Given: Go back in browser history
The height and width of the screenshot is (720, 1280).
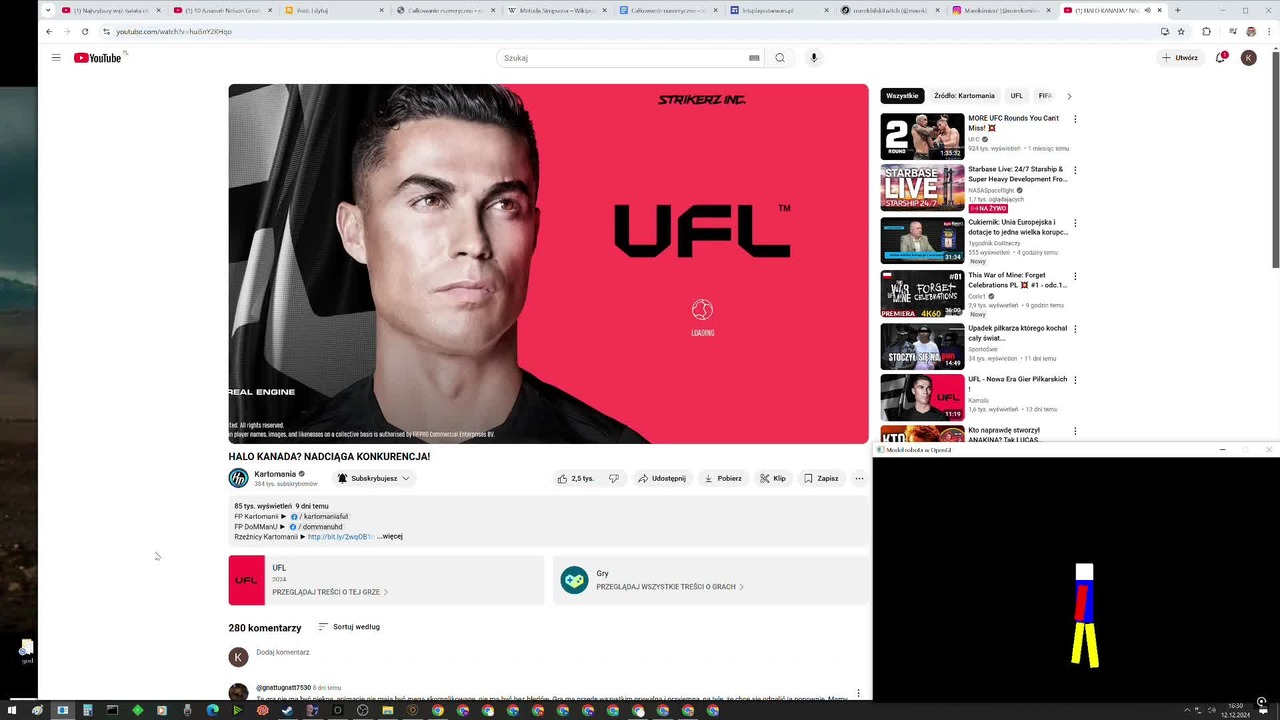Looking at the screenshot, I should point(49,31).
